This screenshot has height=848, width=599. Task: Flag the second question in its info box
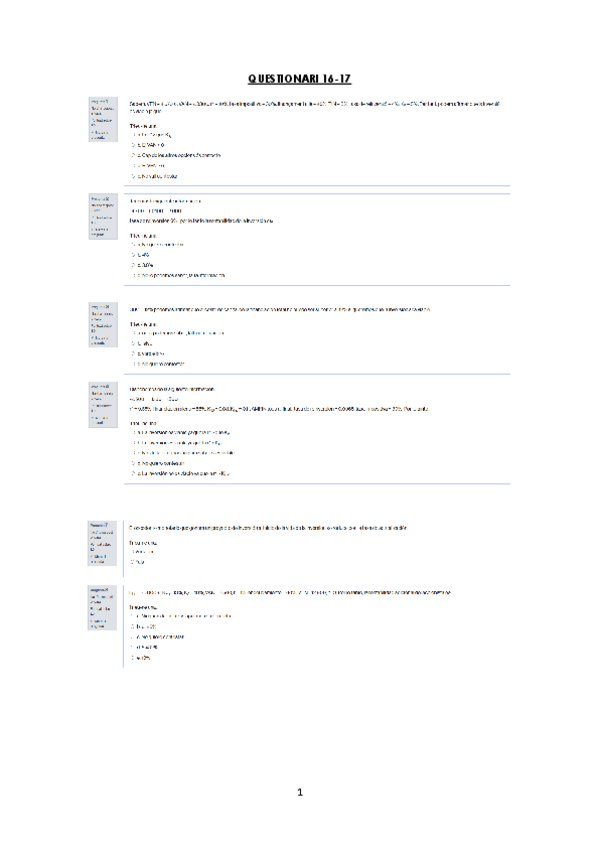click(99, 231)
